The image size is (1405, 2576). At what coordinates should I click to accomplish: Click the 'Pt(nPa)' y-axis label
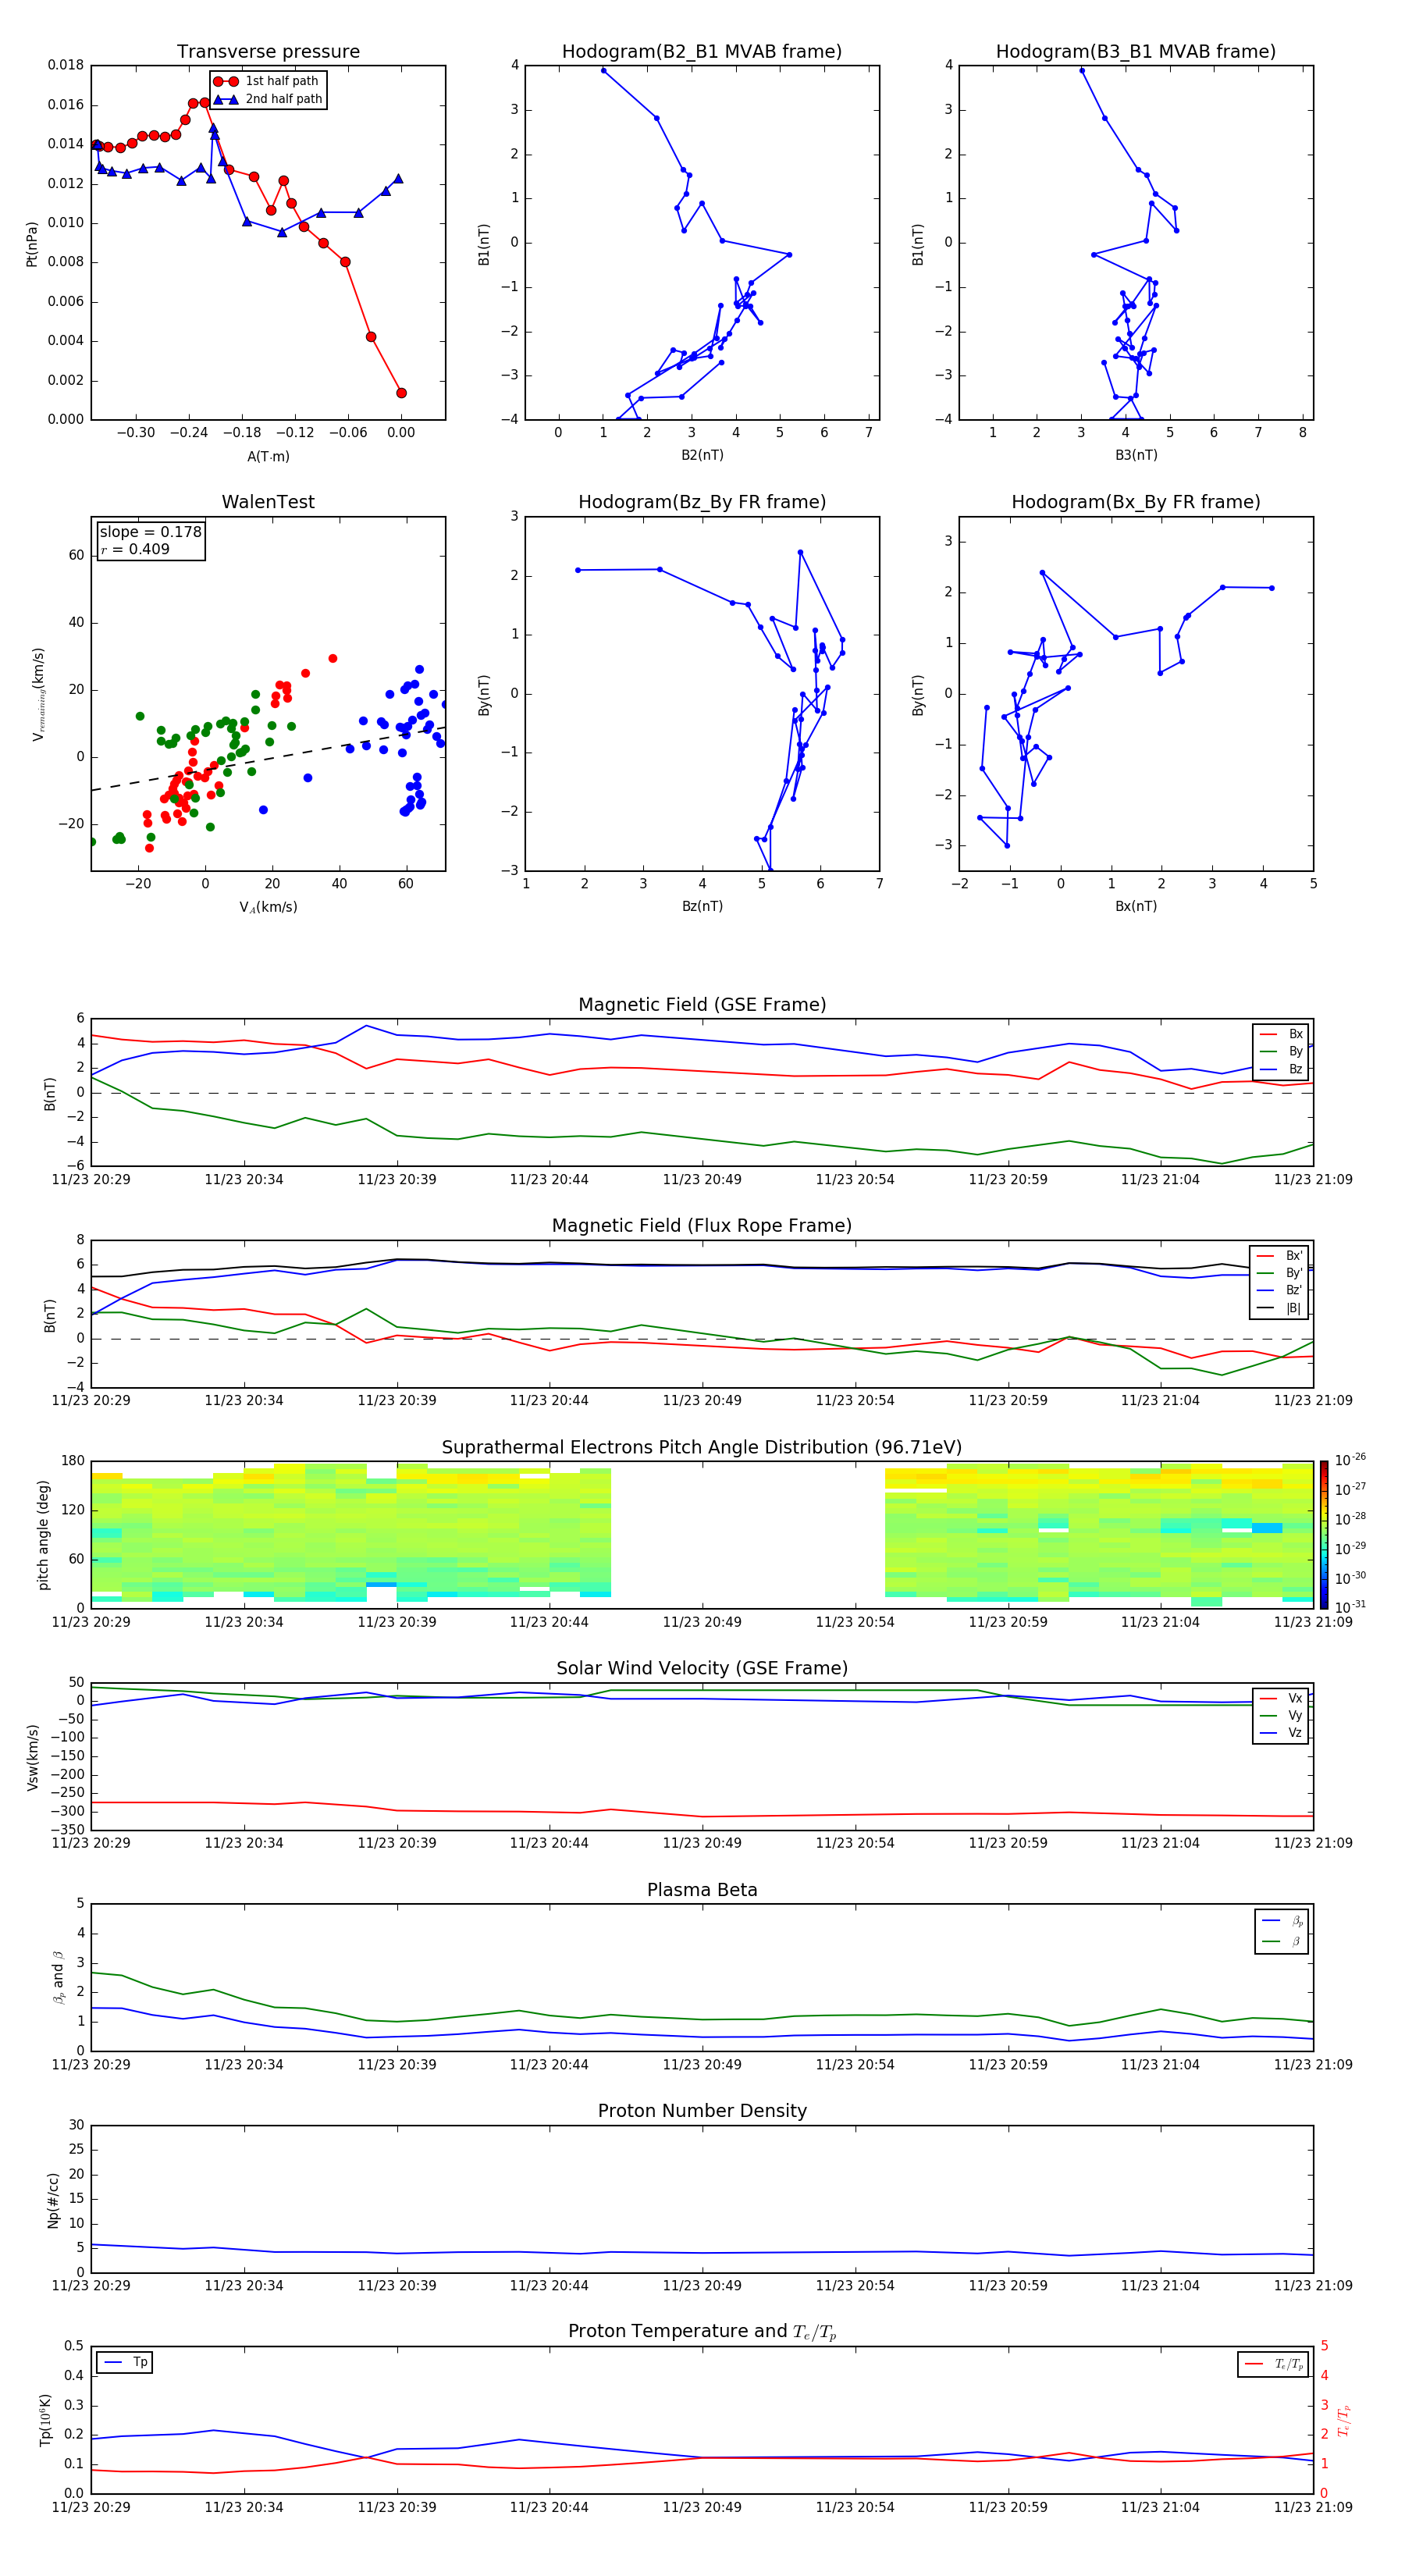pyautogui.click(x=32, y=243)
